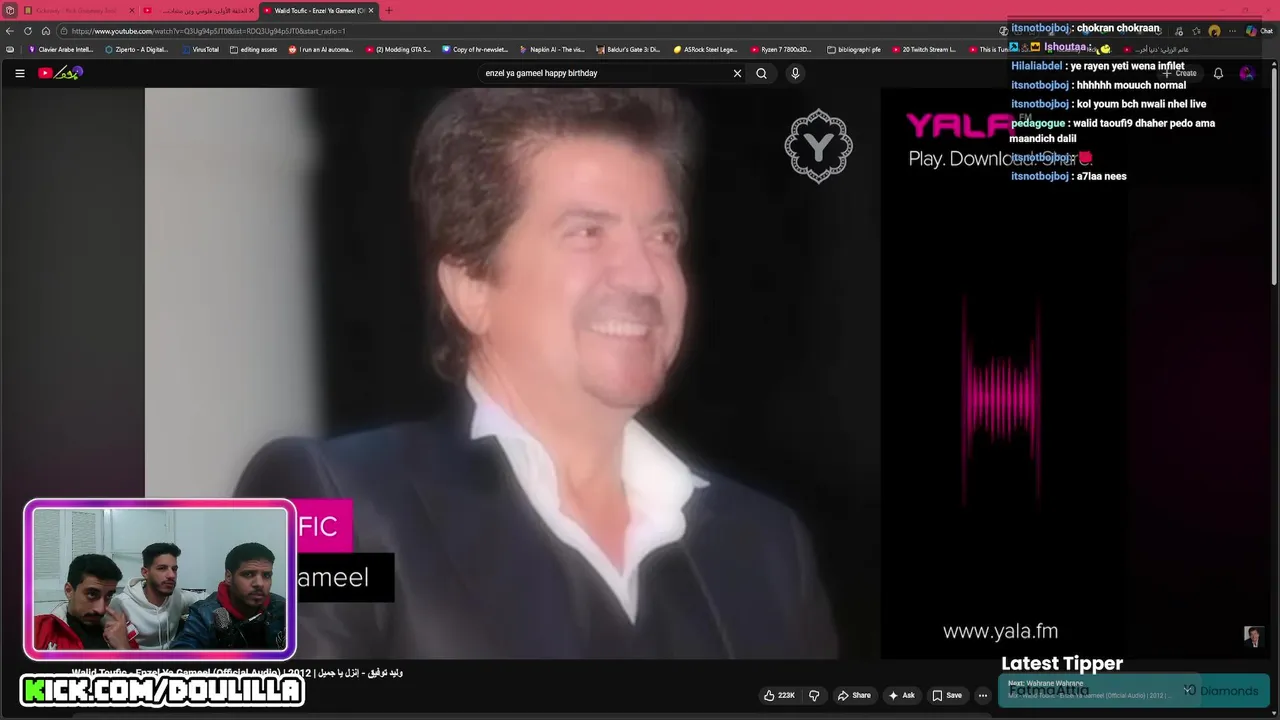Open the browser profile avatar
The image size is (1280, 720).
tap(1214, 31)
